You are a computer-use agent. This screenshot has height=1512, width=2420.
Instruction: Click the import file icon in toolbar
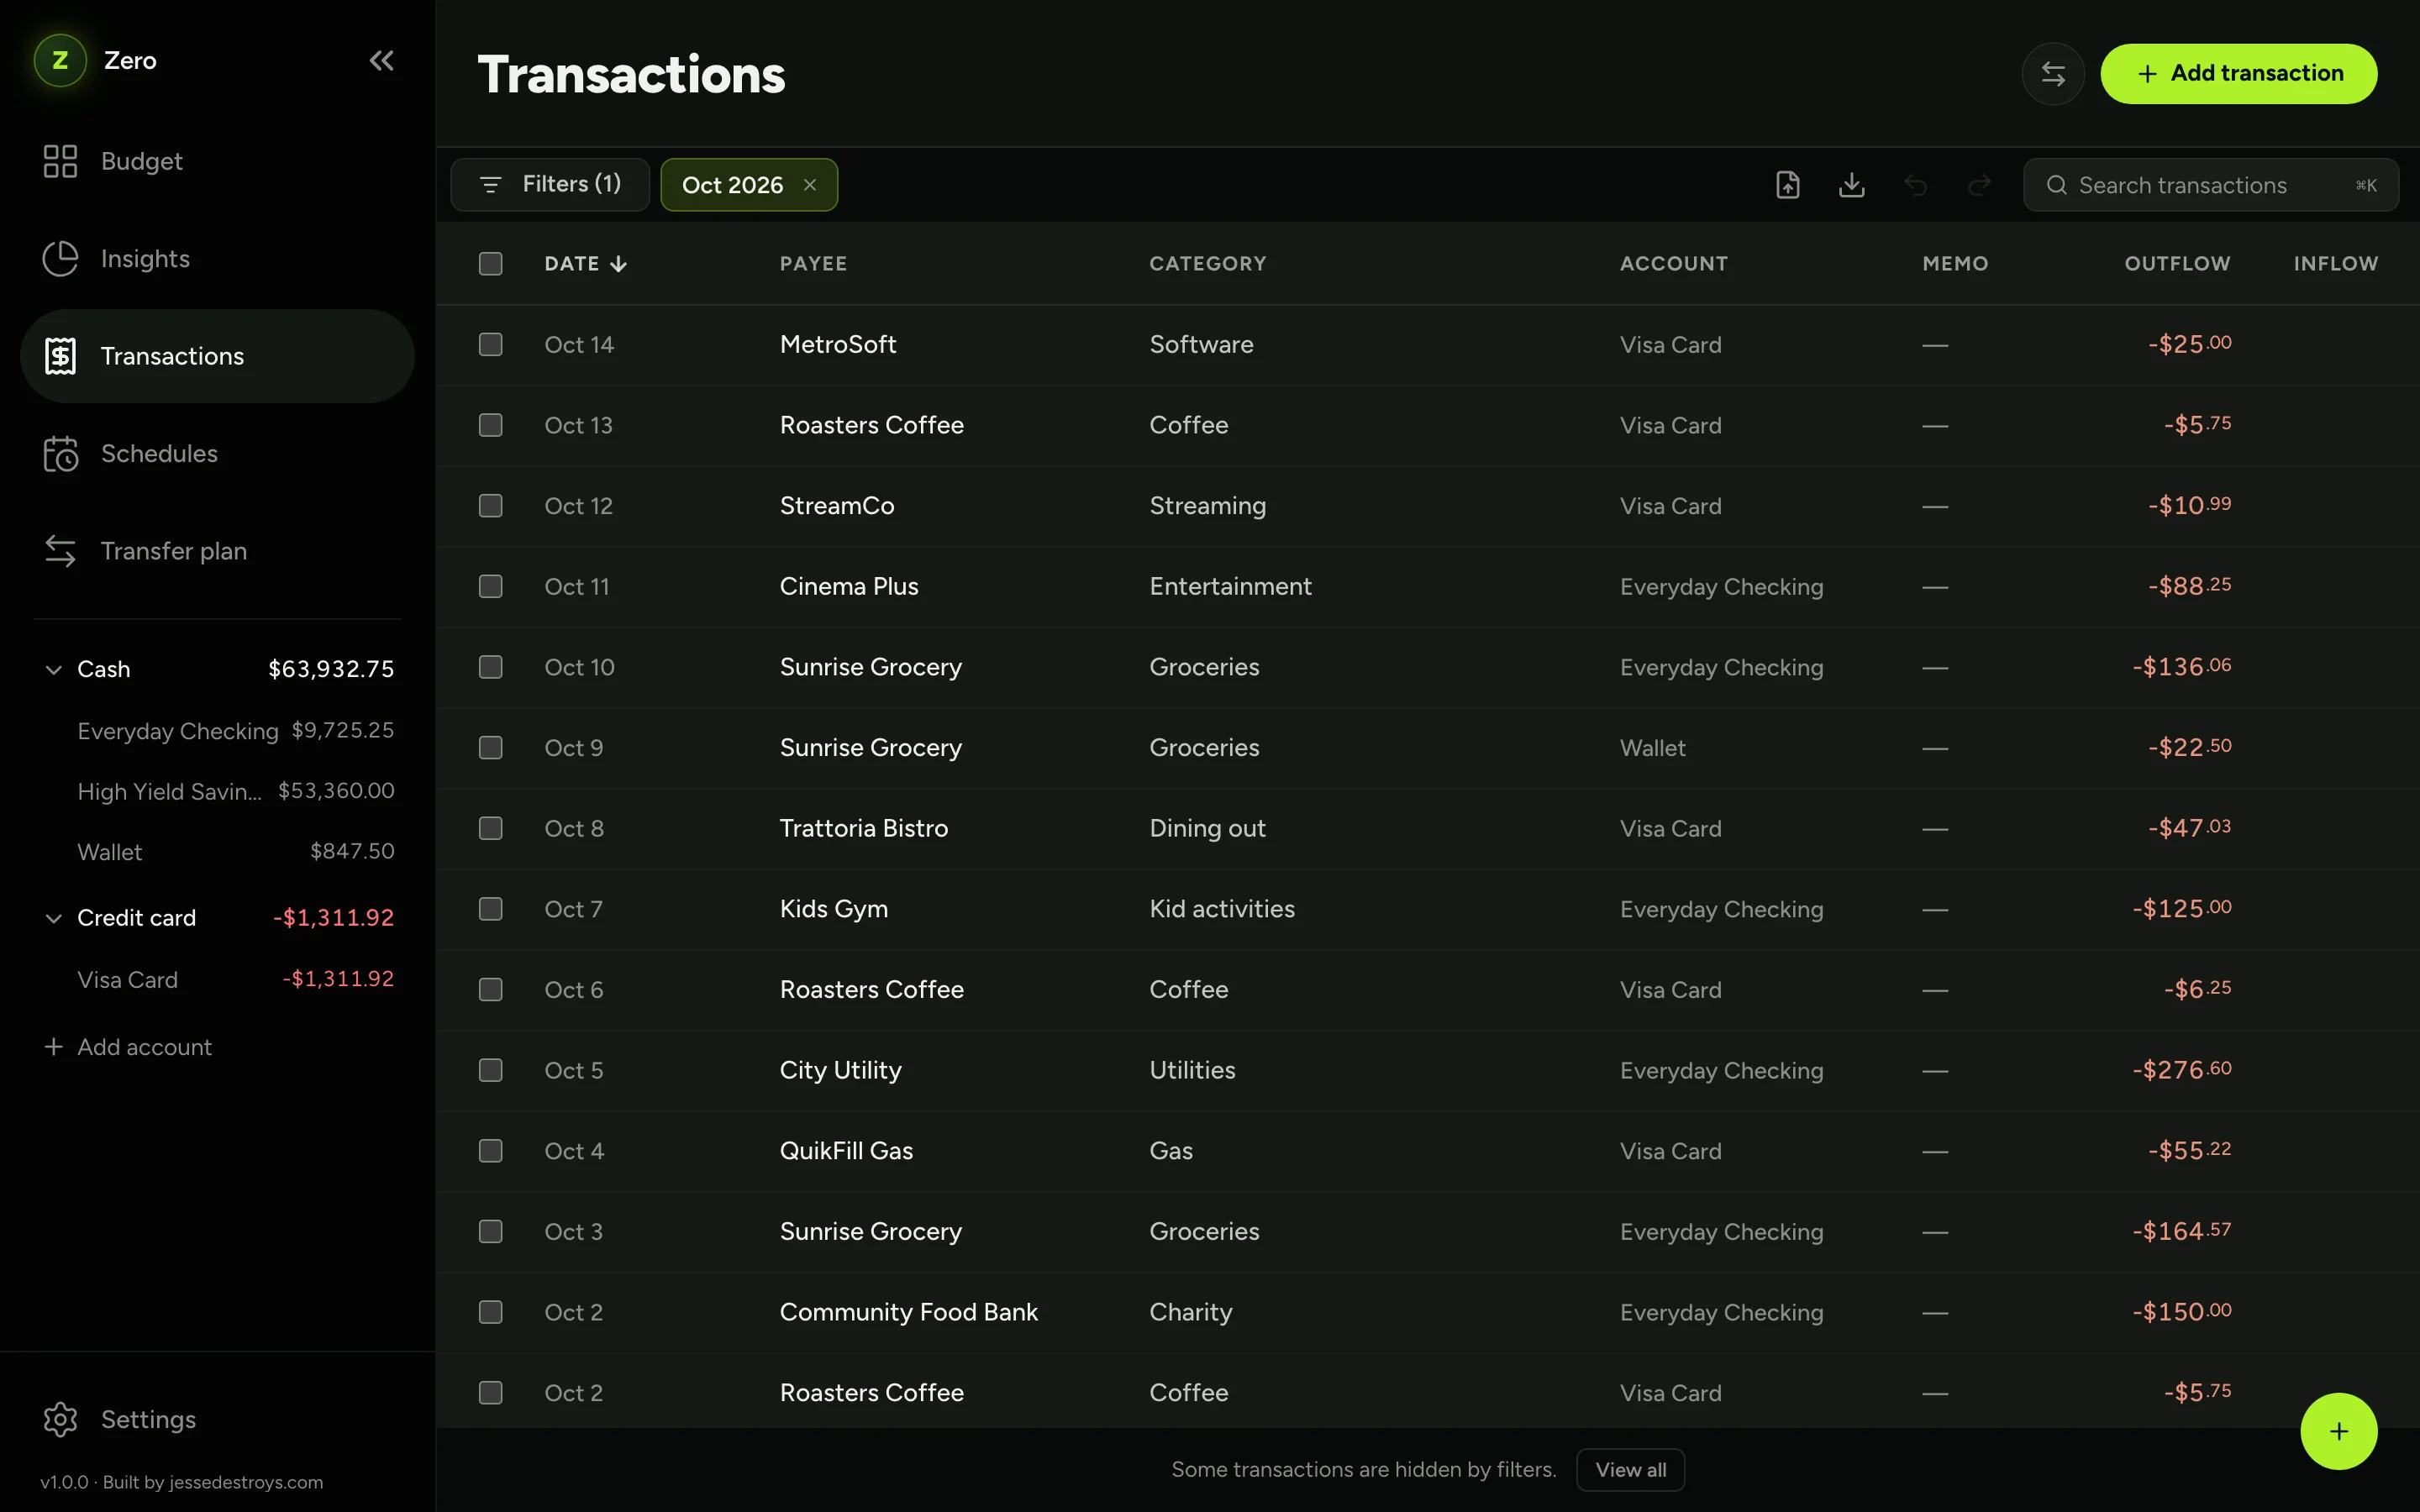pyautogui.click(x=1788, y=185)
